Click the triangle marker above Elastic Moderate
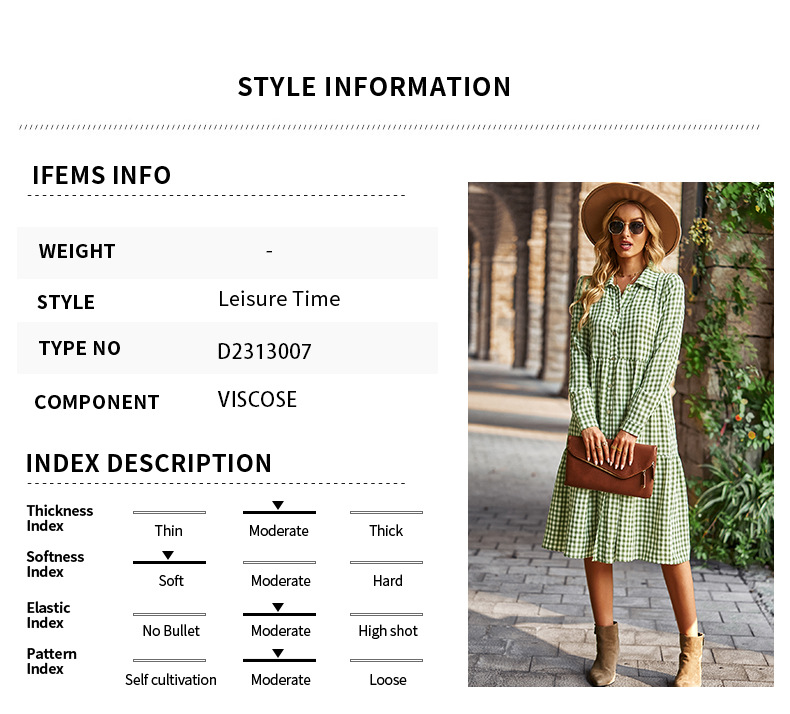790x714 pixels. pyautogui.click(x=278, y=607)
